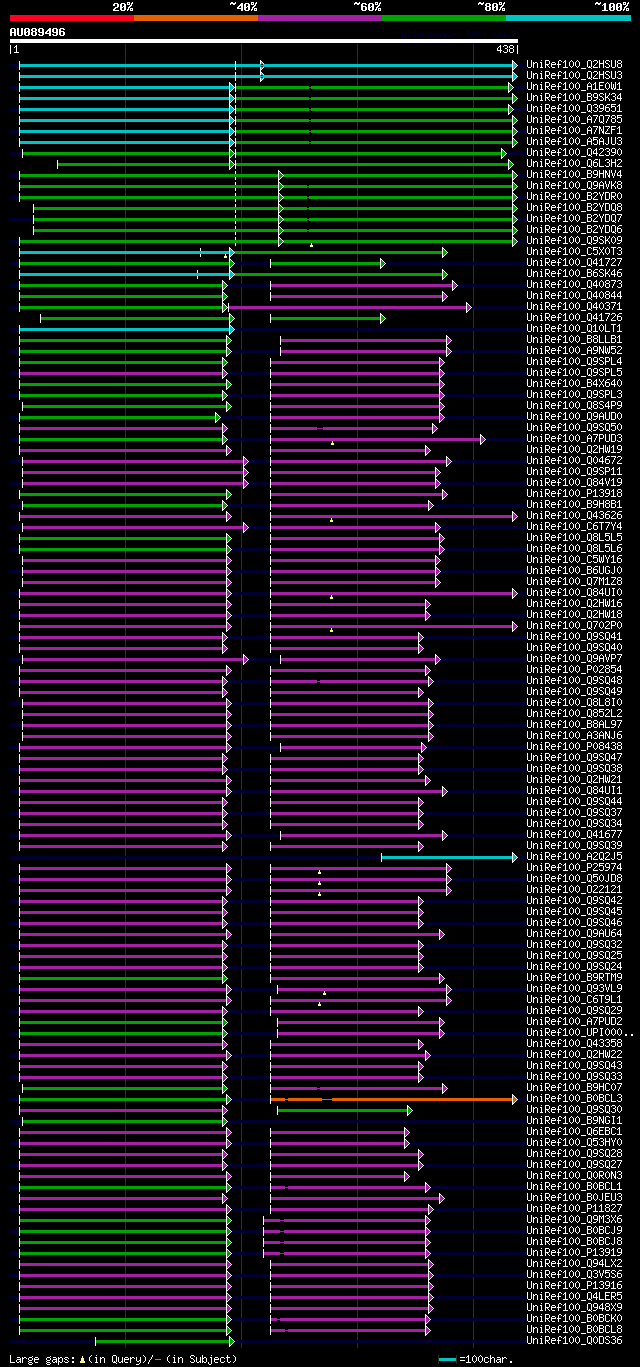Image resolution: width=640 pixels, height=1367 pixels.
Task: Click the UniRef100_P08438 label
Action: click(x=574, y=746)
